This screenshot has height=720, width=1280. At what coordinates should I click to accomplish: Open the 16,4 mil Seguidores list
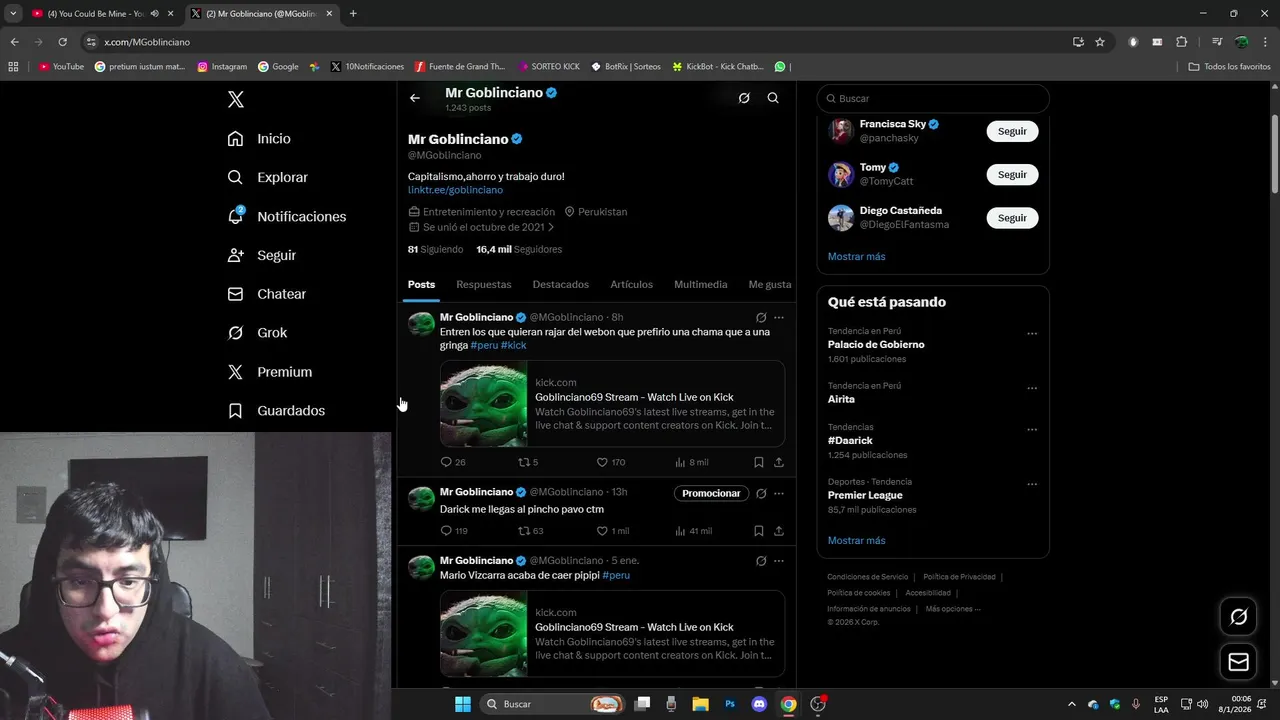(519, 249)
